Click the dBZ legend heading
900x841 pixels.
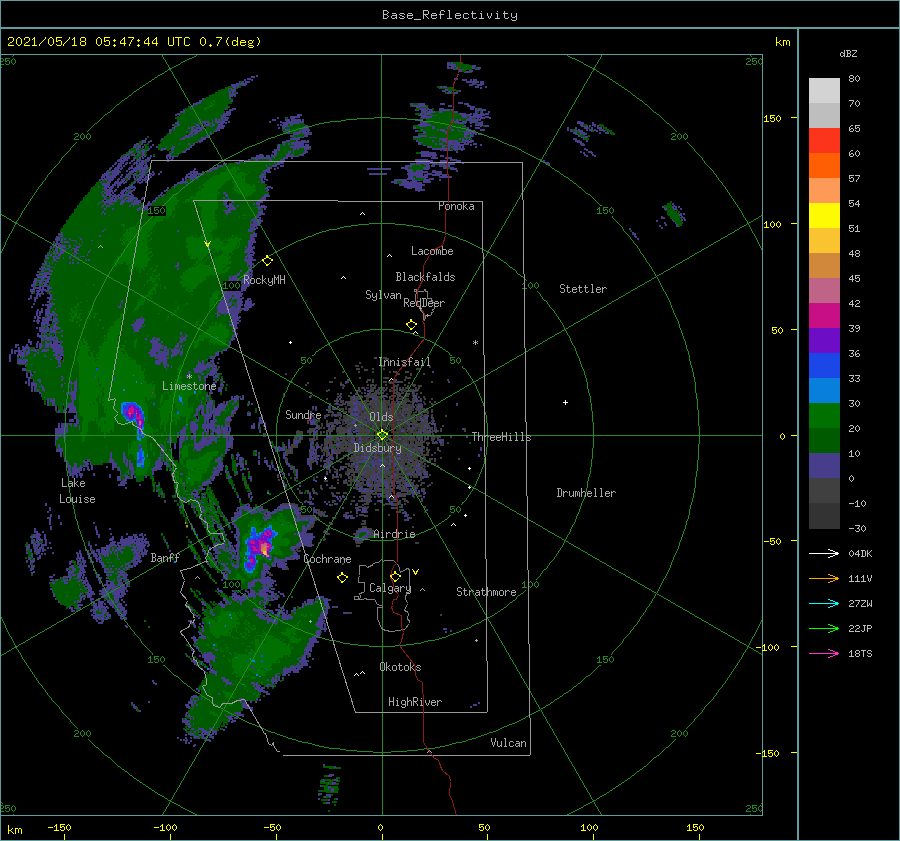coord(848,54)
